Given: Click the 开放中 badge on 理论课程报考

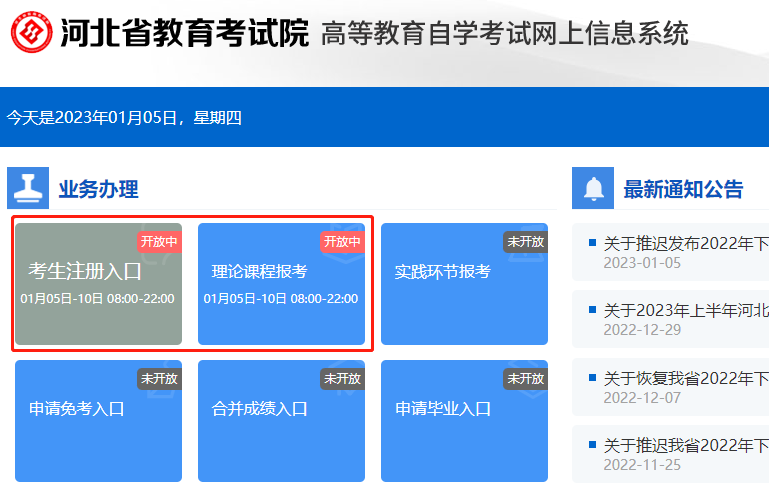Looking at the screenshot, I should pyautogui.click(x=342, y=242).
